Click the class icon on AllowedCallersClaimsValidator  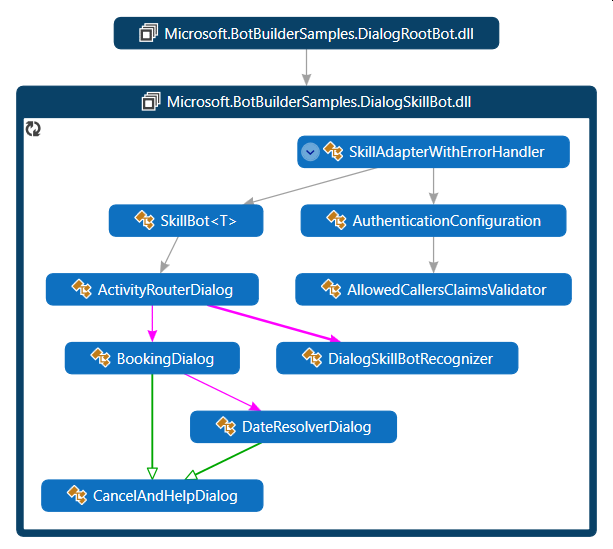pos(331,289)
